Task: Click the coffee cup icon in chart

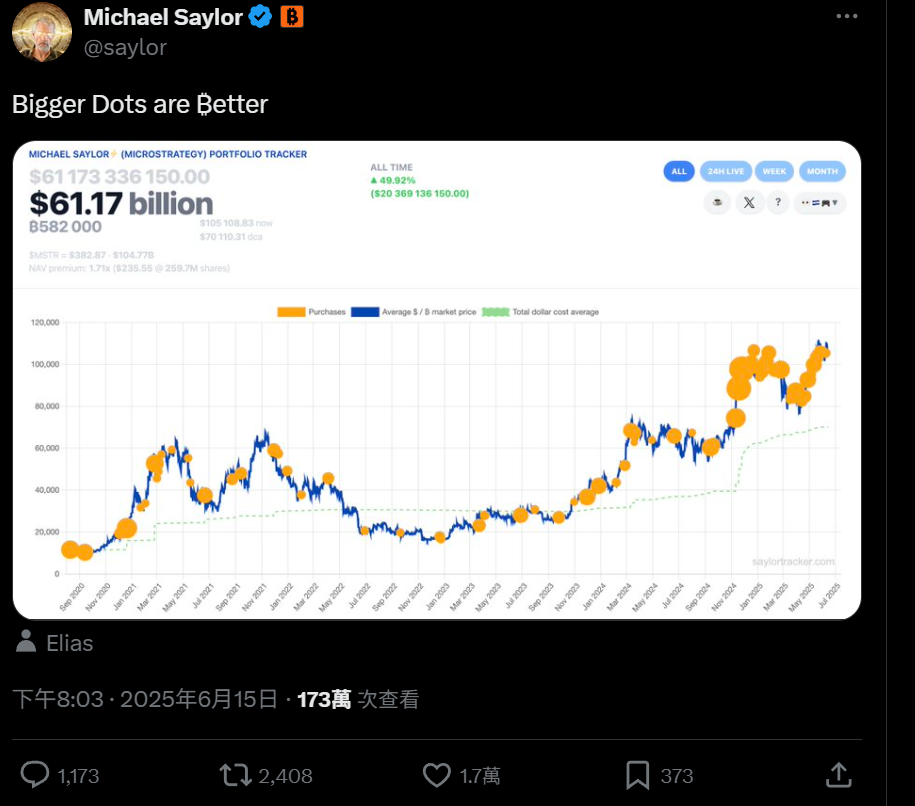Action: pyautogui.click(x=718, y=202)
